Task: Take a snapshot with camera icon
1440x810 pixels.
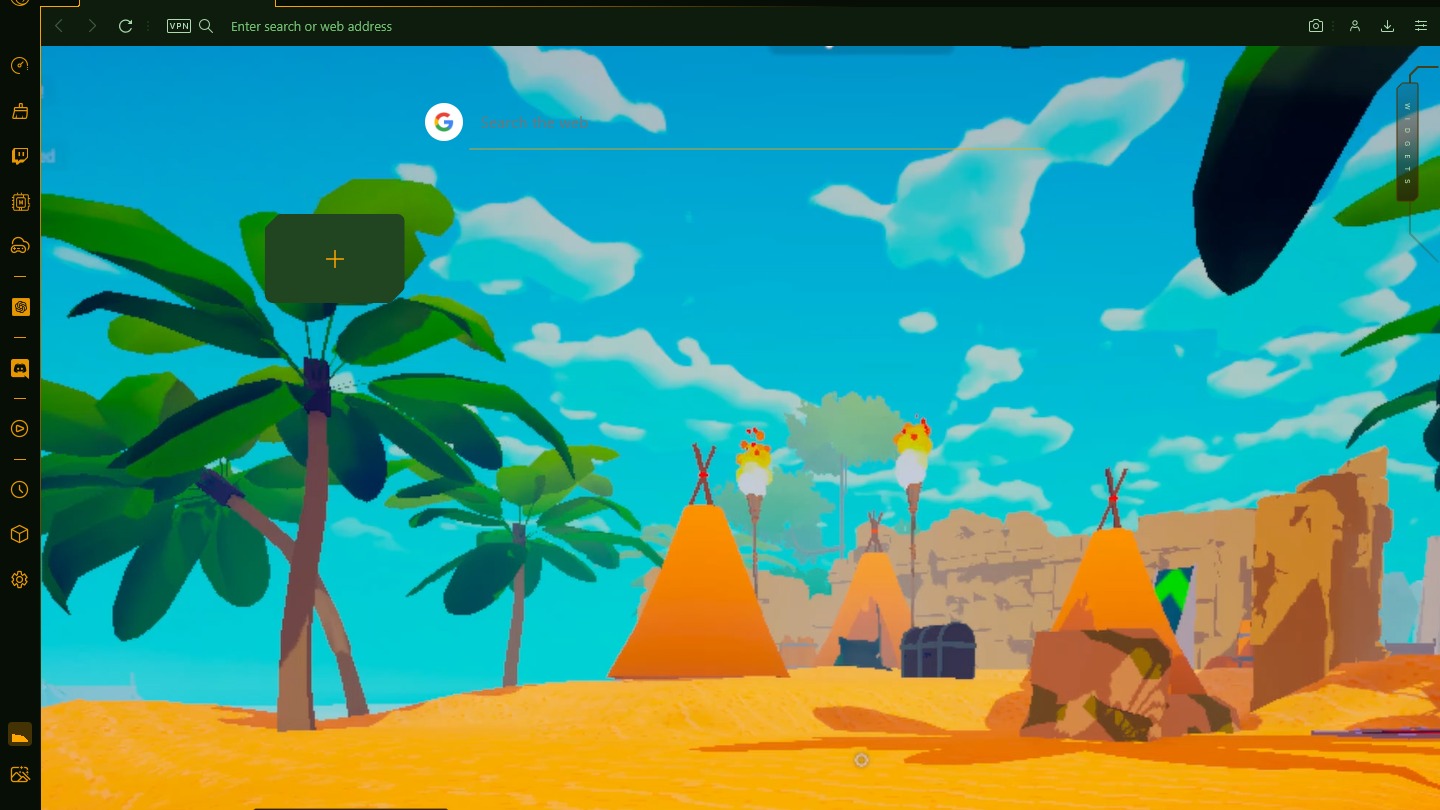Action: click(1316, 26)
